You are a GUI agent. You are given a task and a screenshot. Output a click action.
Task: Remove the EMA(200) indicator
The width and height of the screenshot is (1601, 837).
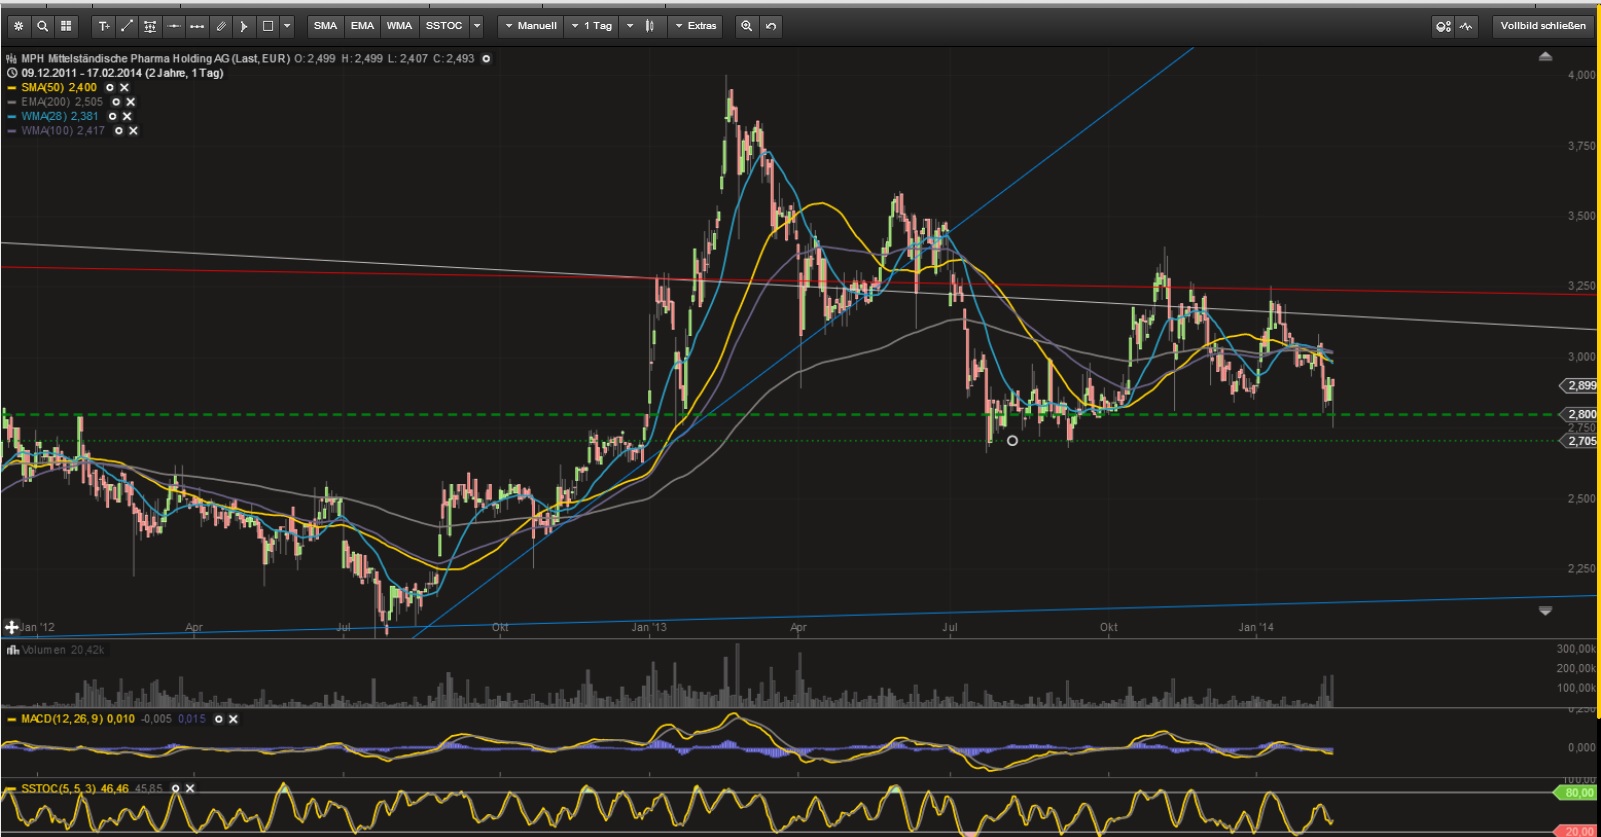[131, 102]
